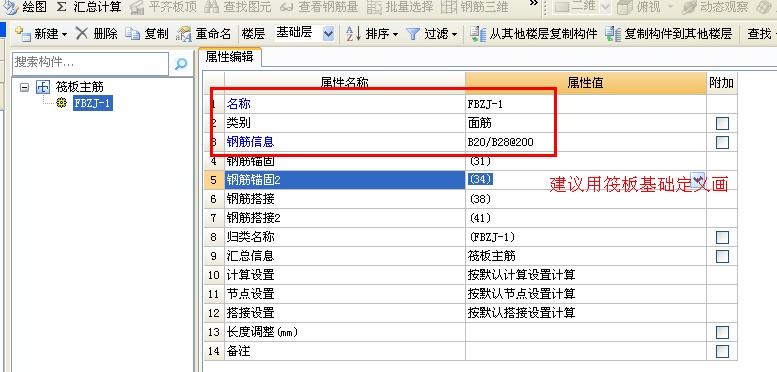Click the 按默认计算设置计算 cell
This screenshot has width=777, height=372.
tap(586, 275)
